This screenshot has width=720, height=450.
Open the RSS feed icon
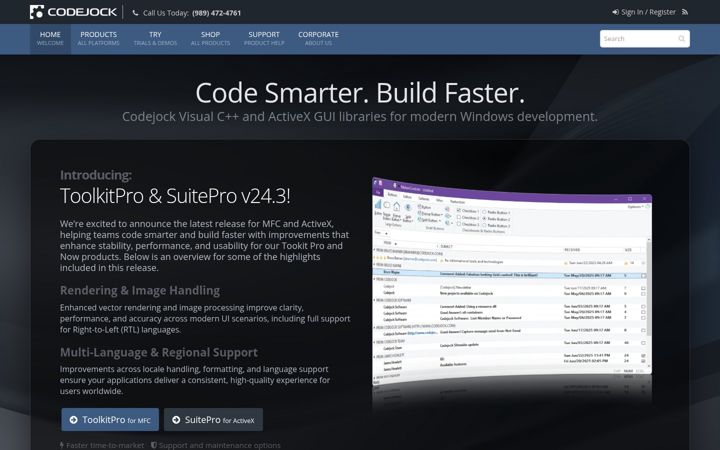tap(685, 12)
